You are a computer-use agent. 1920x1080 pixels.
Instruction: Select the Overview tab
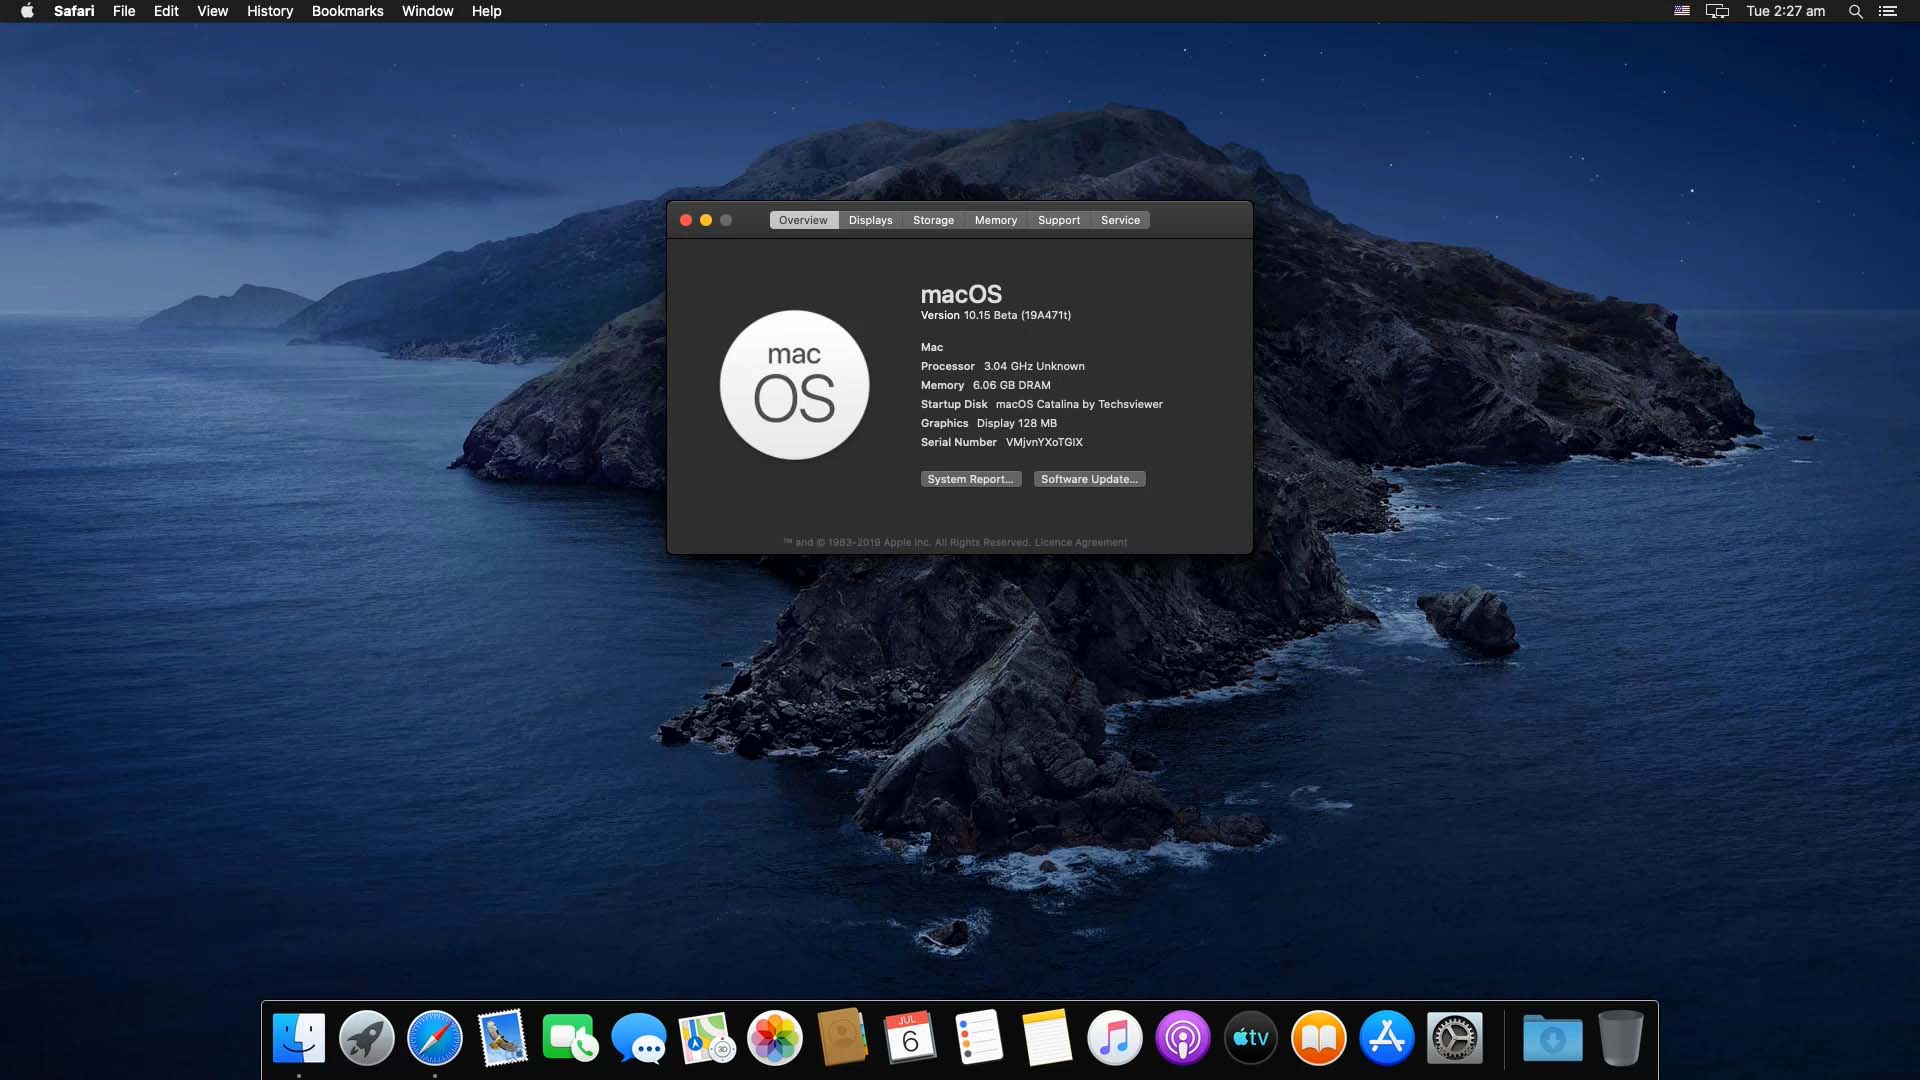(803, 220)
